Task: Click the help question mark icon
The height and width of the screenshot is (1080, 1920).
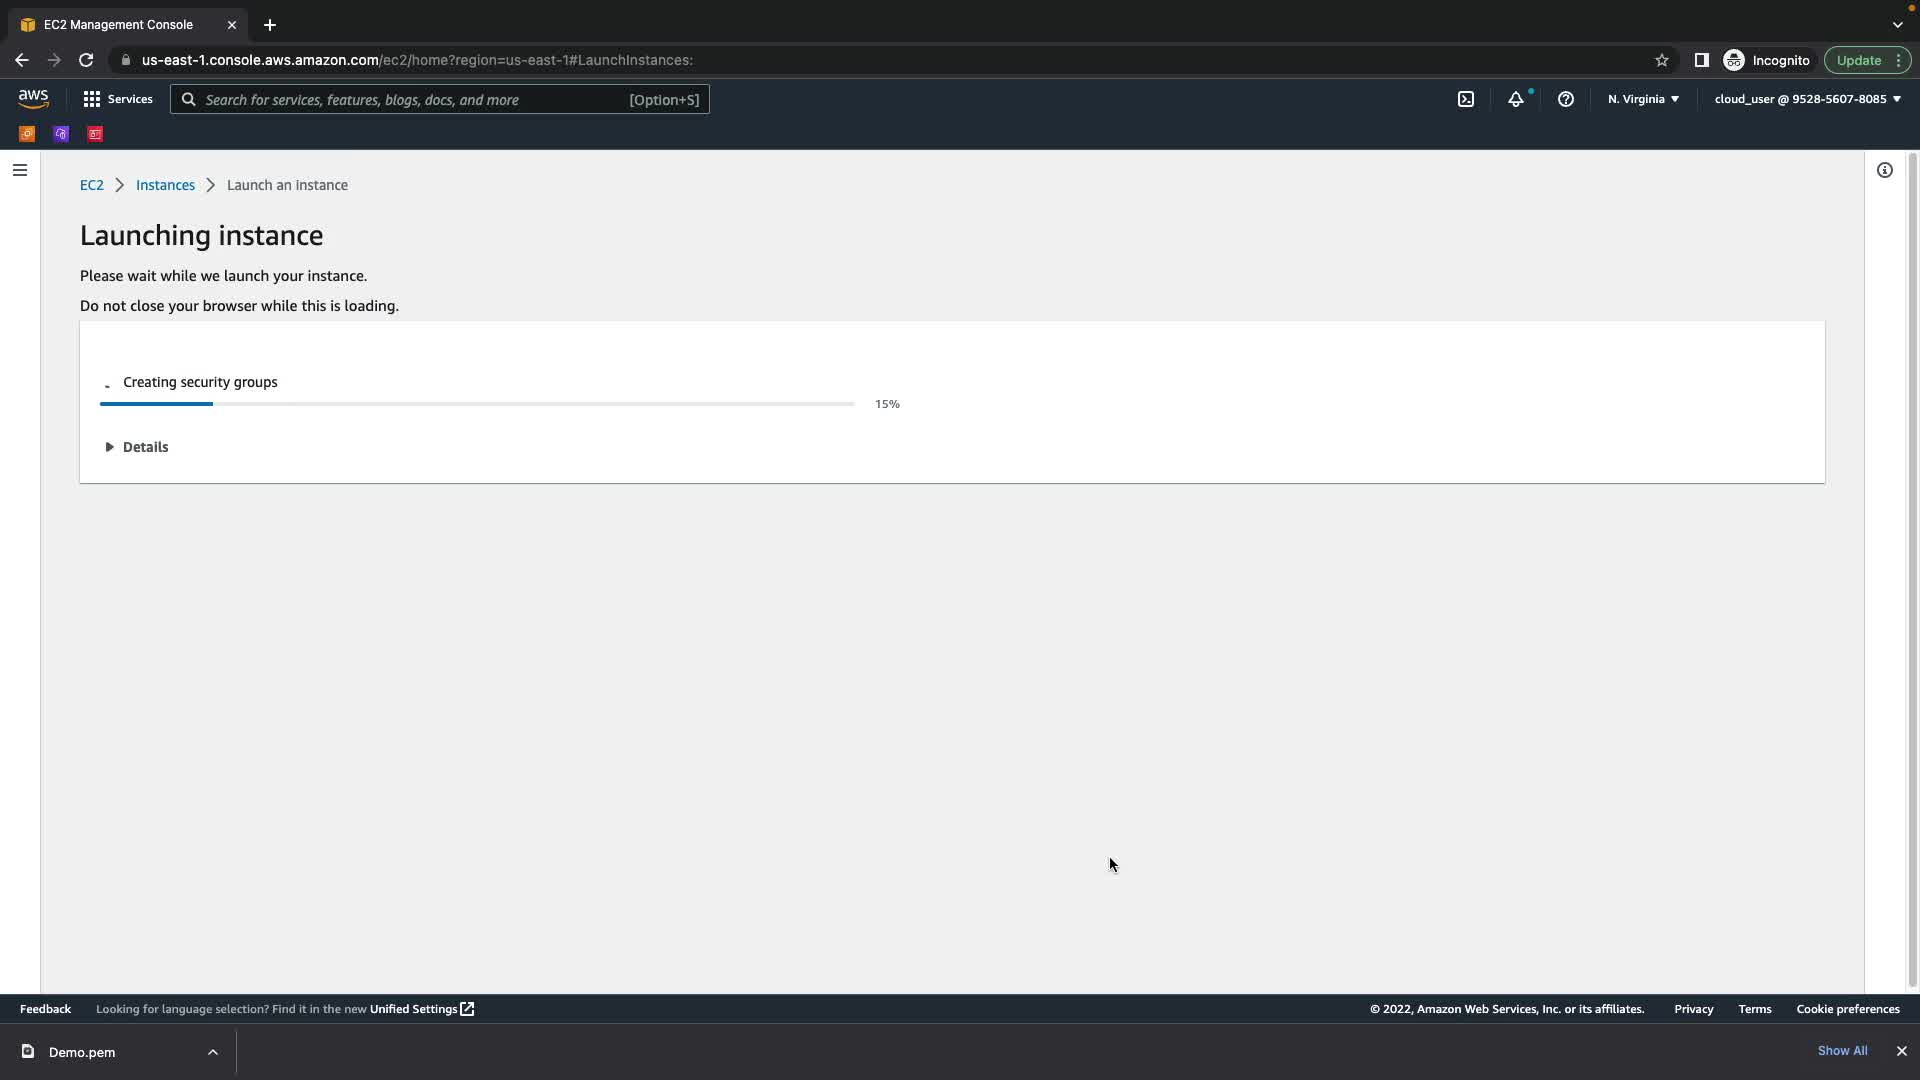Action: click(1566, 99)
